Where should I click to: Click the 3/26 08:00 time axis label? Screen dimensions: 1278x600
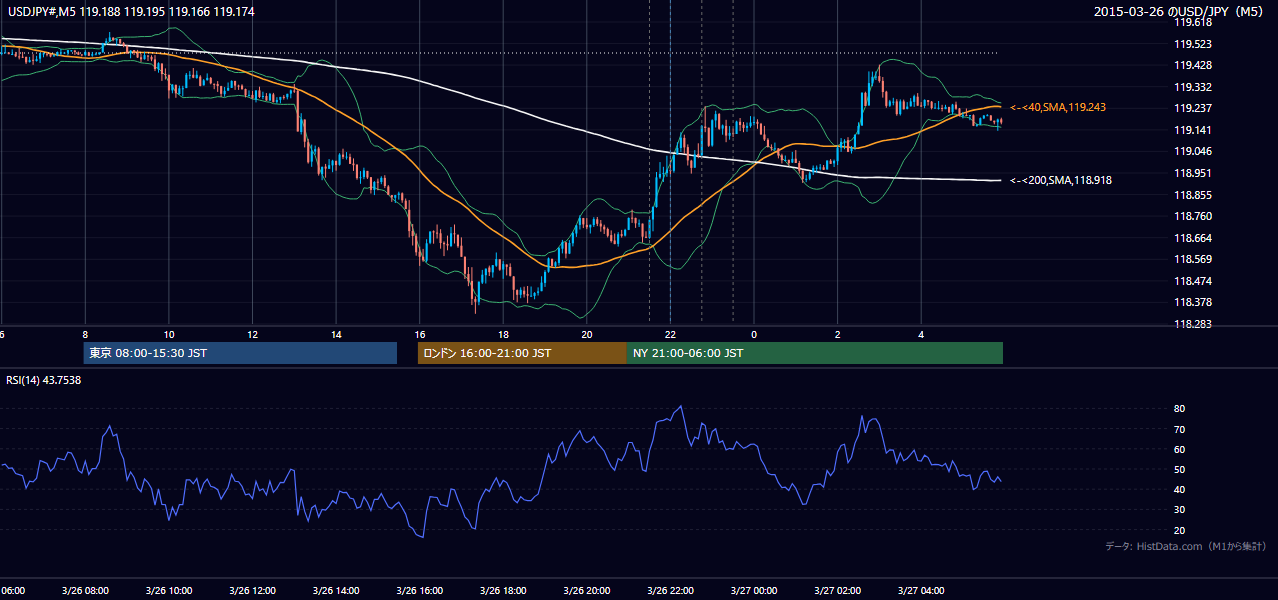coord(85,590)
